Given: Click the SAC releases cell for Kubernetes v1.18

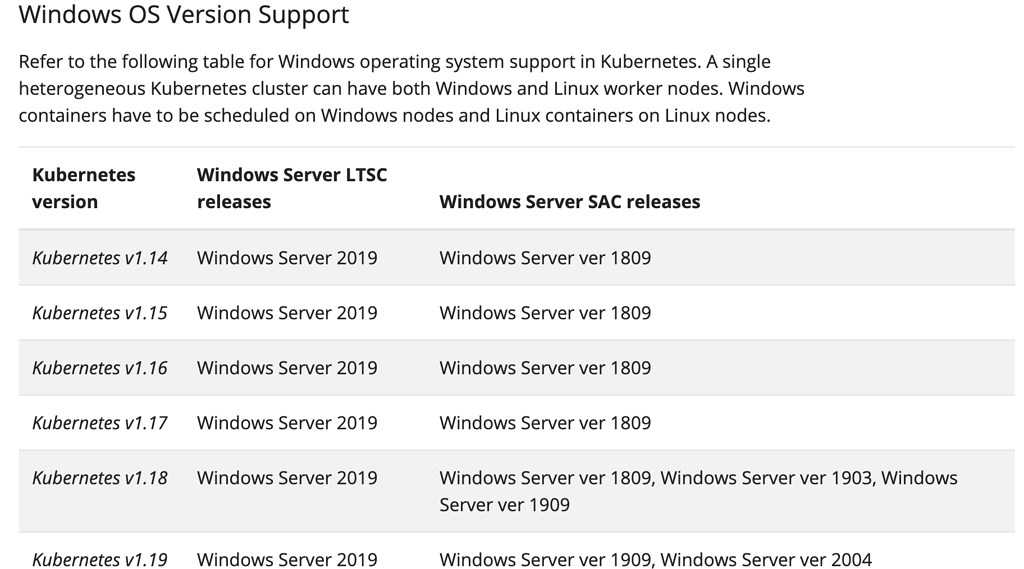Looking at the screenshot, I should (x=697, y=491).
